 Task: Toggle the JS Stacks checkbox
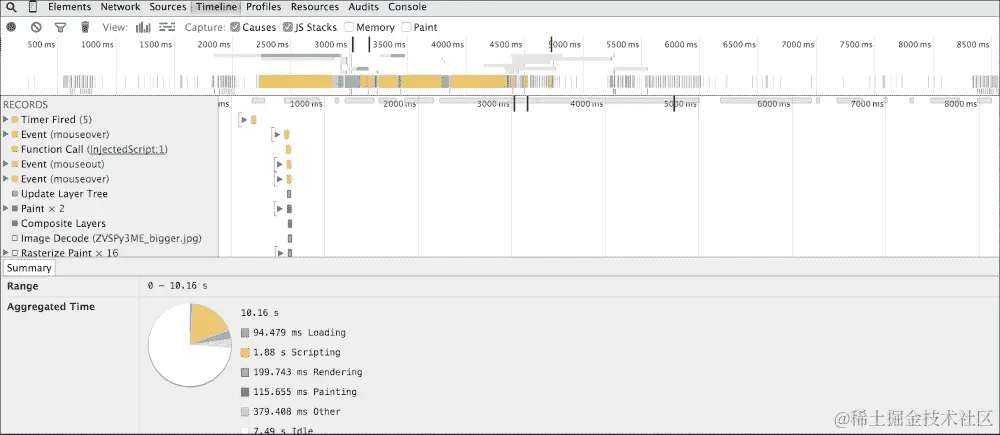pos(288,27)
